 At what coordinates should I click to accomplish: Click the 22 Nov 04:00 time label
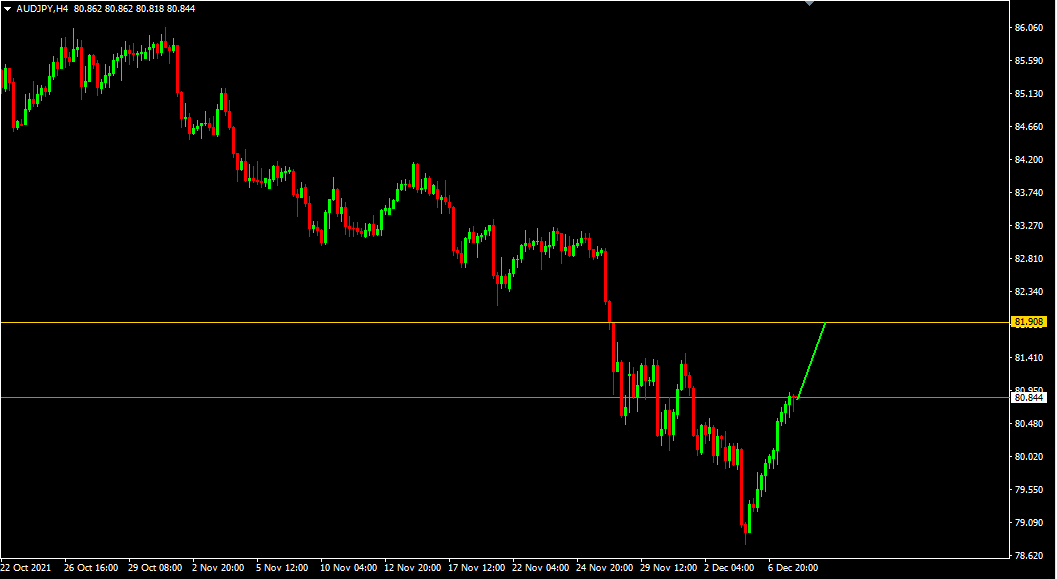click(x=539, y=568)
